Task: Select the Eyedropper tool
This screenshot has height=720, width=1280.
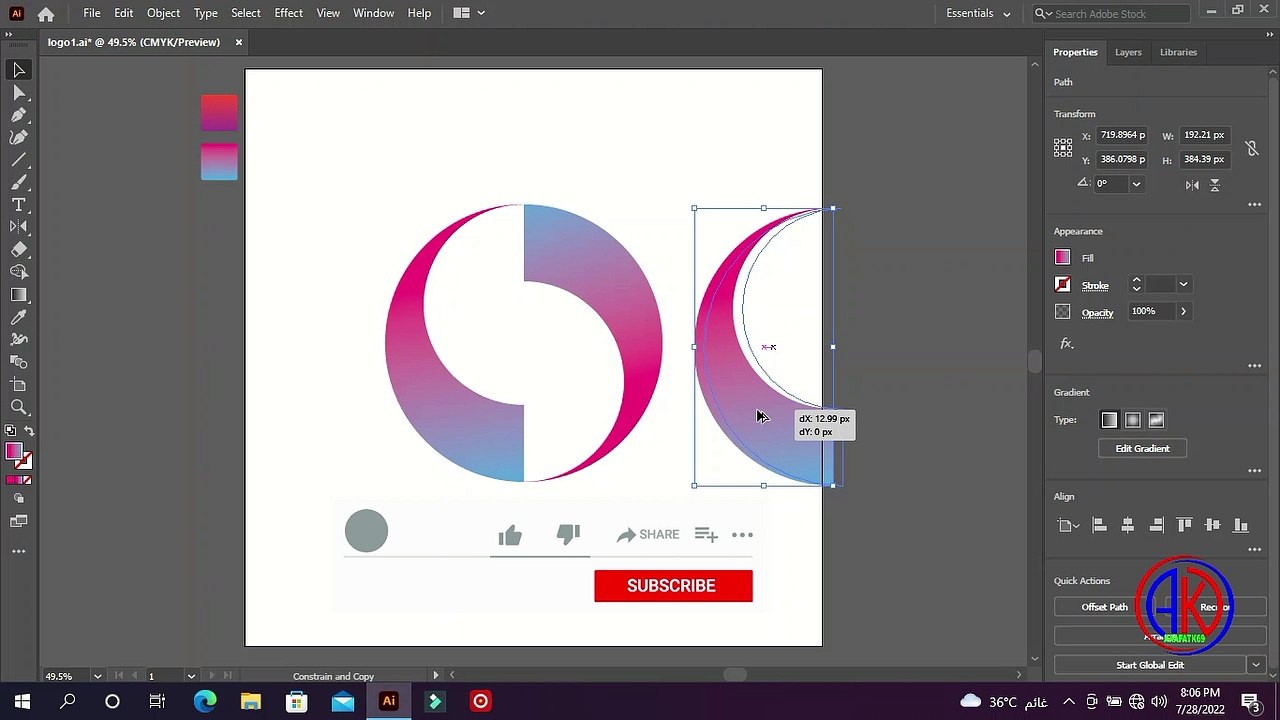Action: pos(19,317)
